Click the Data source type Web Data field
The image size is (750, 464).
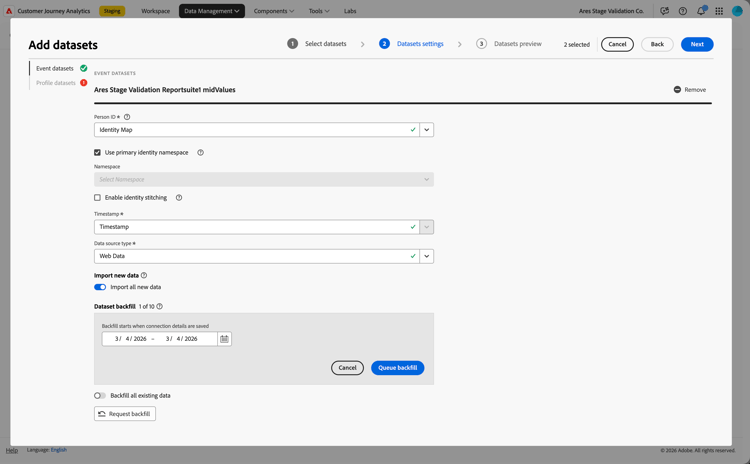(257, 256)
